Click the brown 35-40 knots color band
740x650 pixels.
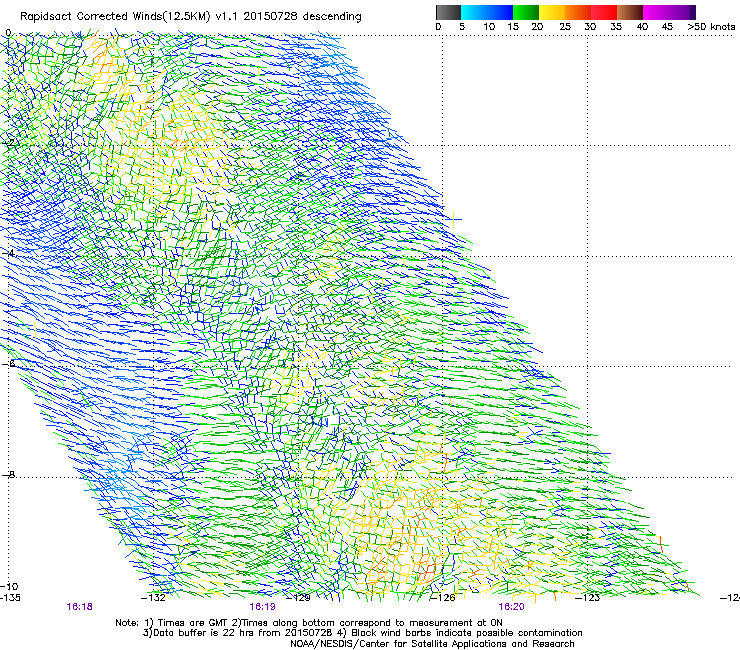tap(630, 12)
